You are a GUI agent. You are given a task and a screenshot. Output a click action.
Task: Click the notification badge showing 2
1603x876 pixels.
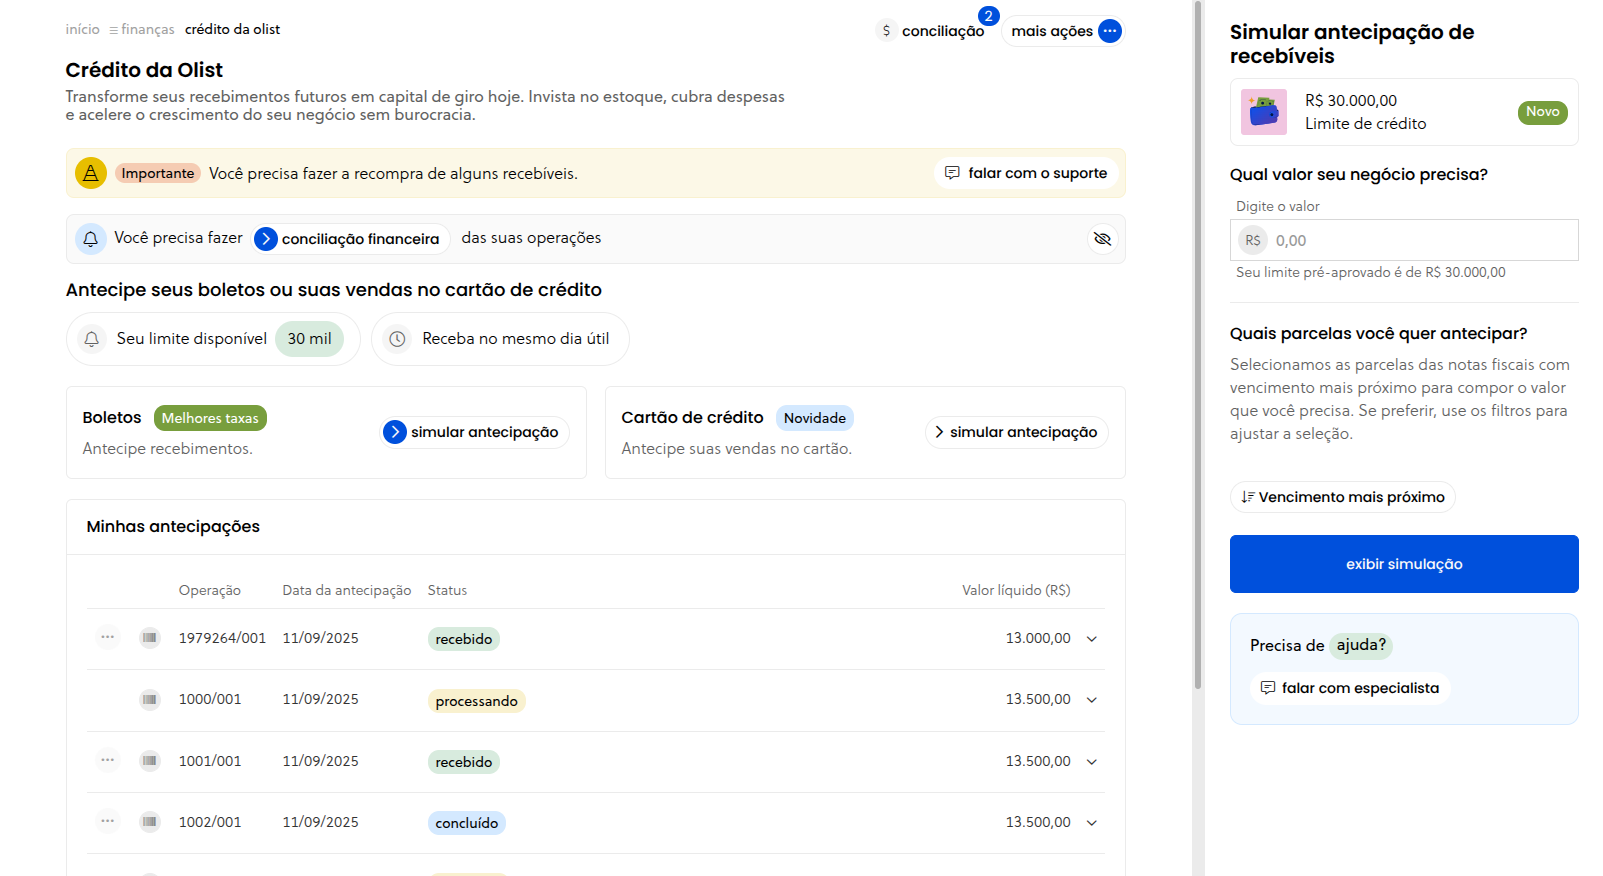click(988, 16)
